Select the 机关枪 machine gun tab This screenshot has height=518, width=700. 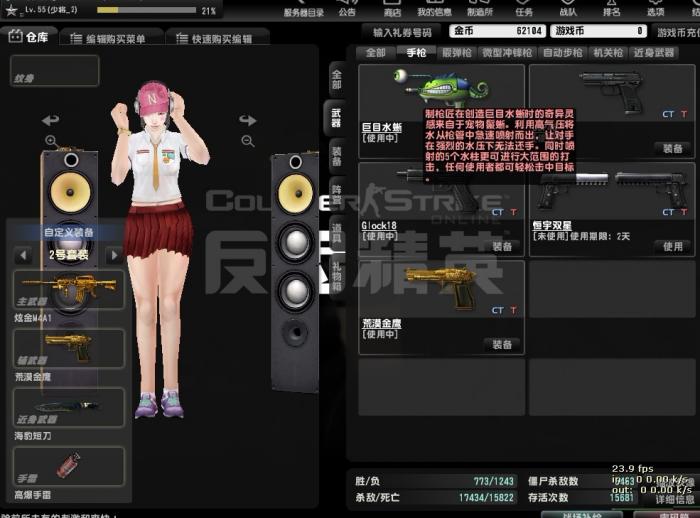click(x=608, y=53)
